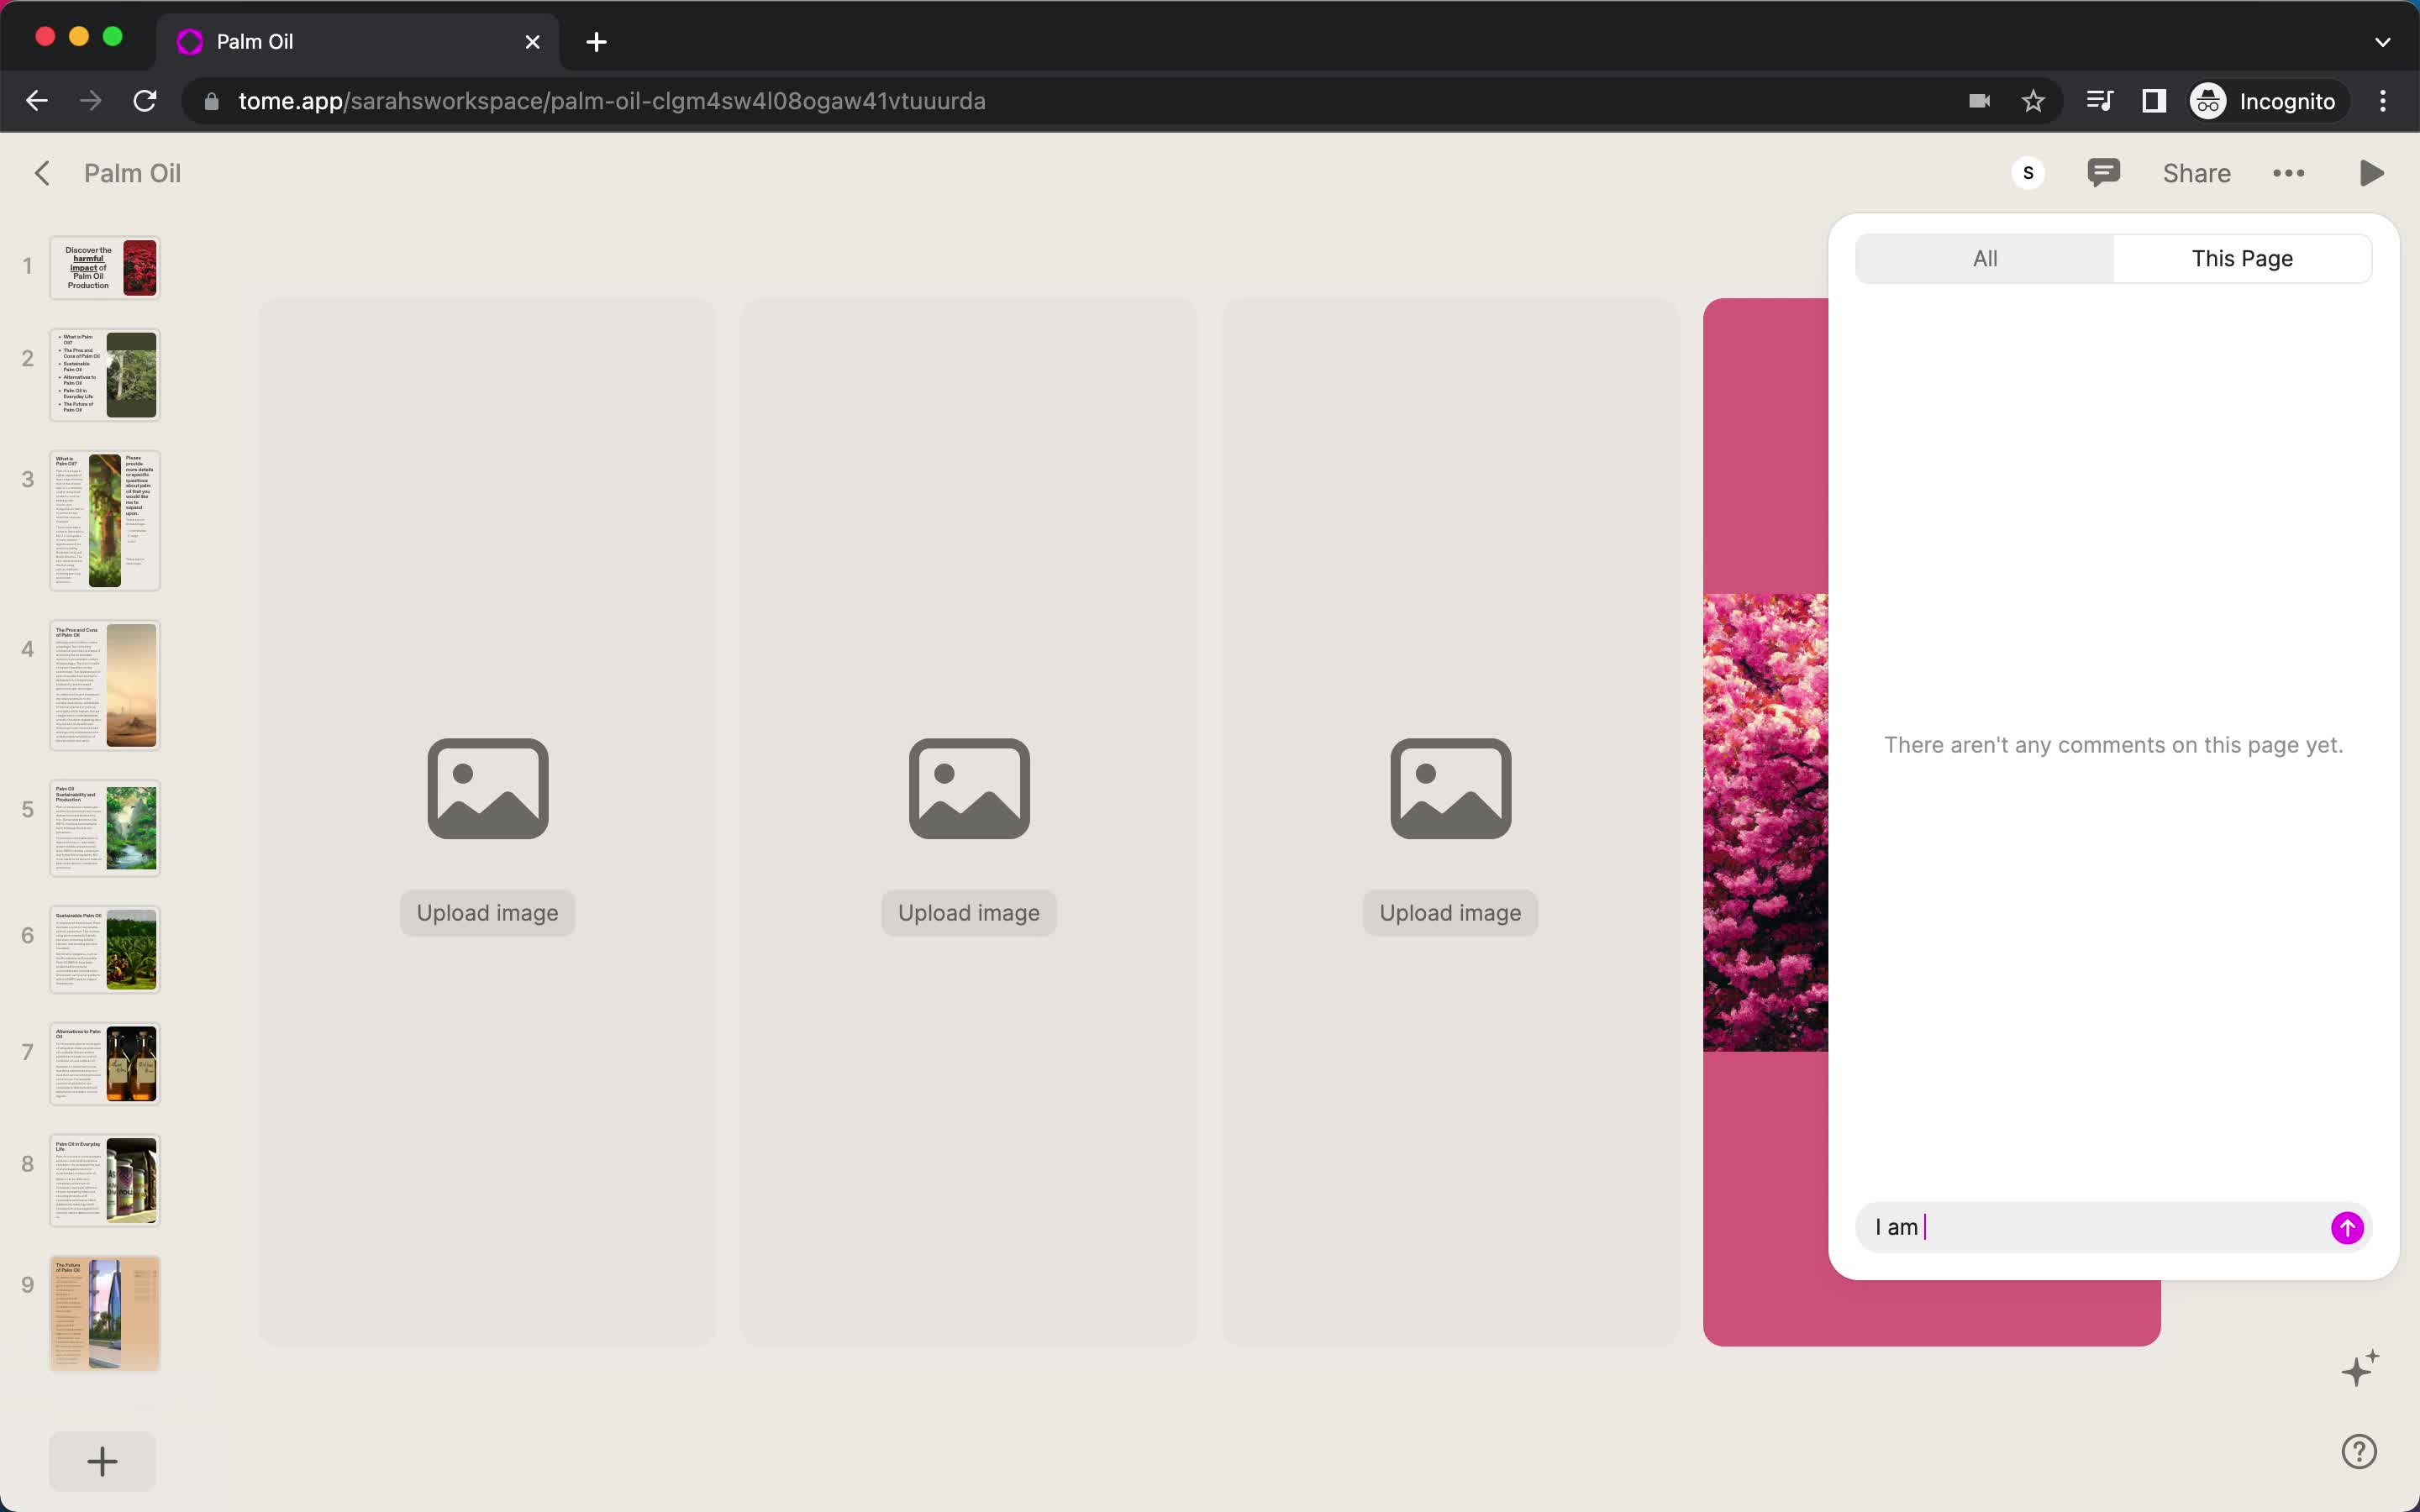Click the middle Upload image button
The image size is (2420, 1512).
[969, 913]
